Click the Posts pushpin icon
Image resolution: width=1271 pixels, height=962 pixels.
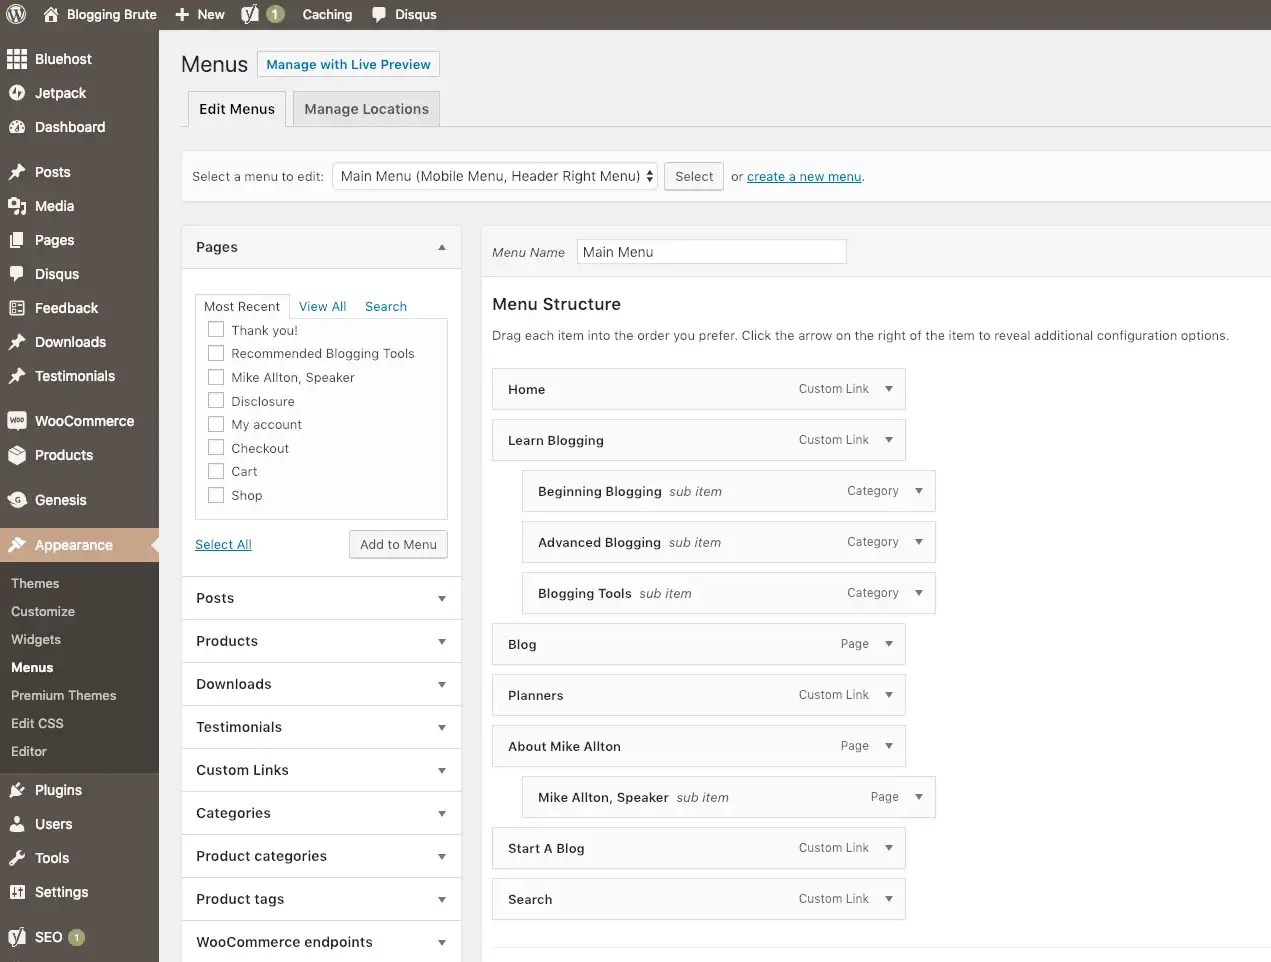click(17, 172)
